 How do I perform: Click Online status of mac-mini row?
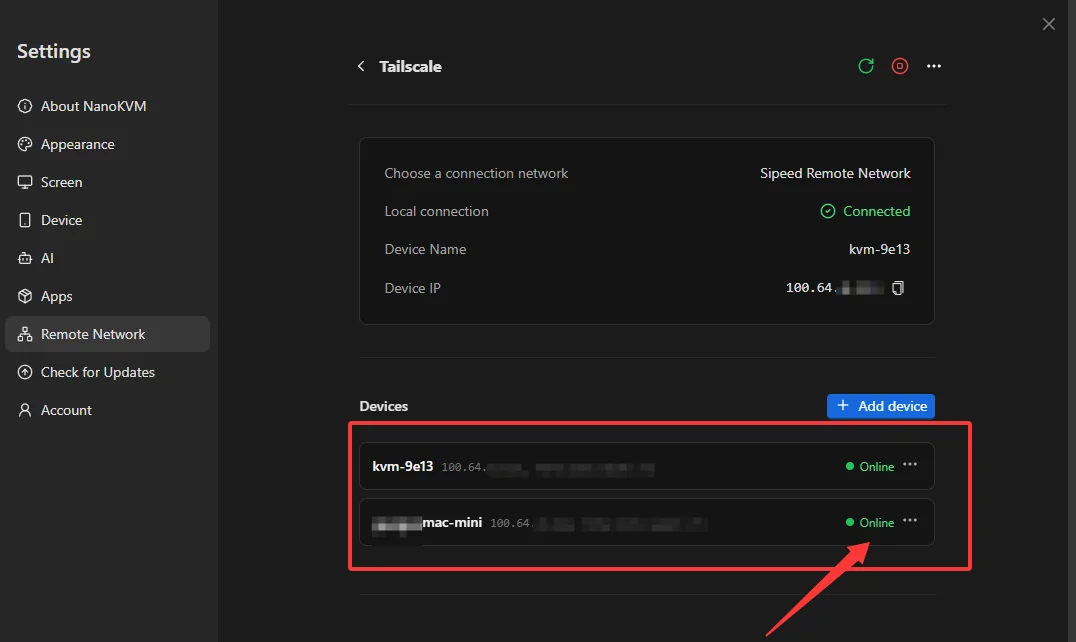(870, 523)
